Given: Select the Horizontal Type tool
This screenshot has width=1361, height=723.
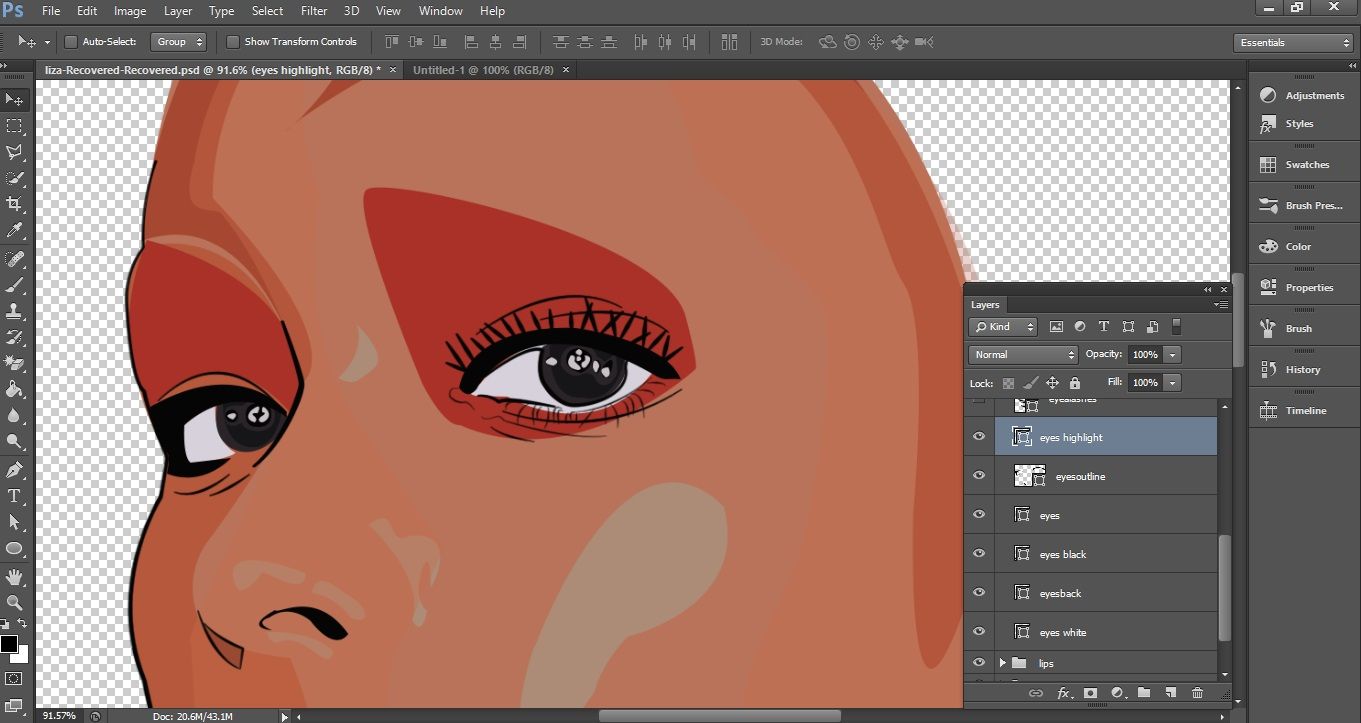Looking at the screenshot, I should click(x=15, y=496).
